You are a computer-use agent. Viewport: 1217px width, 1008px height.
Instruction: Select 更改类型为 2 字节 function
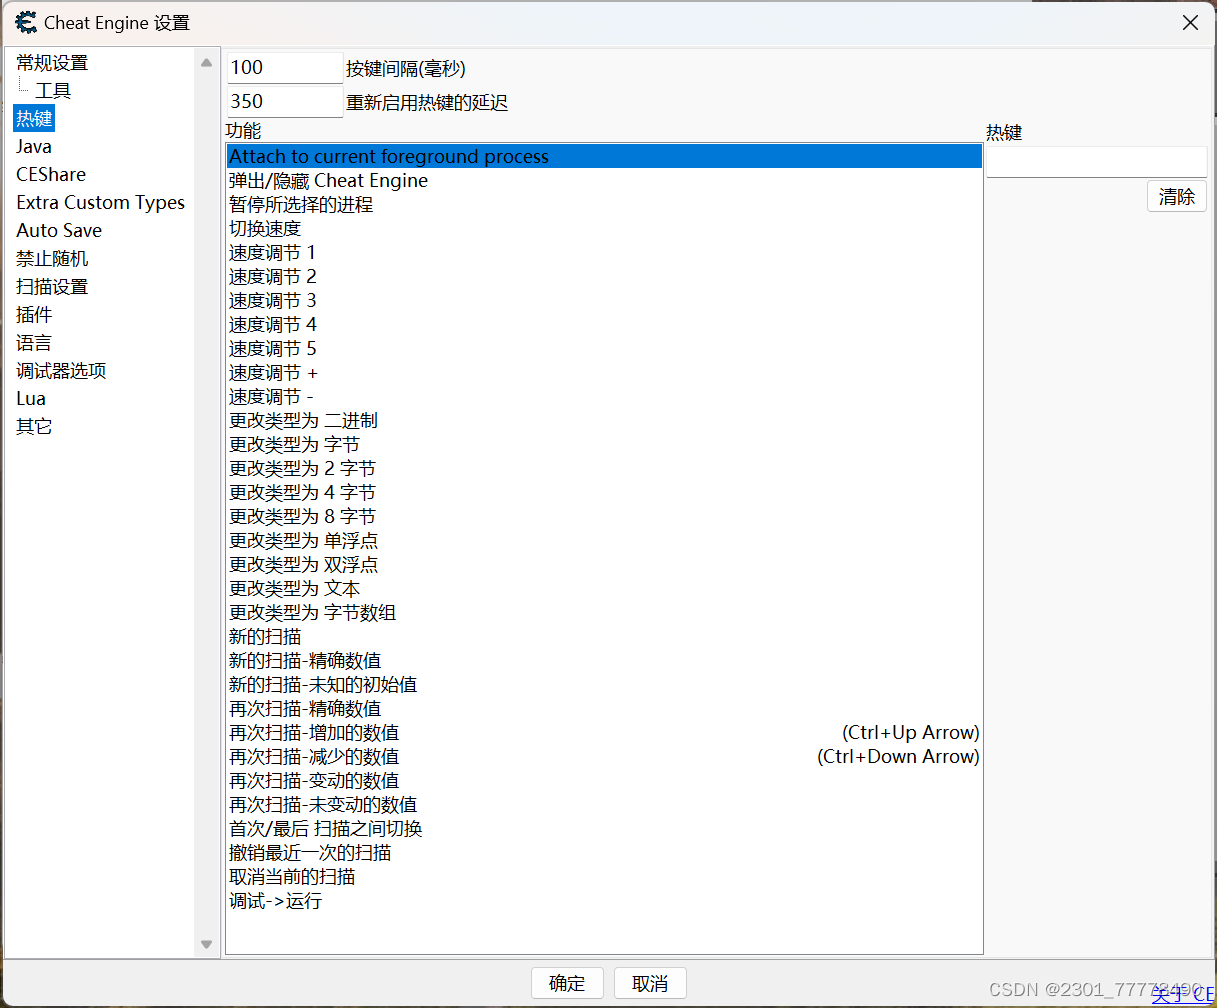pyautogui.click(x=604, y=469)
